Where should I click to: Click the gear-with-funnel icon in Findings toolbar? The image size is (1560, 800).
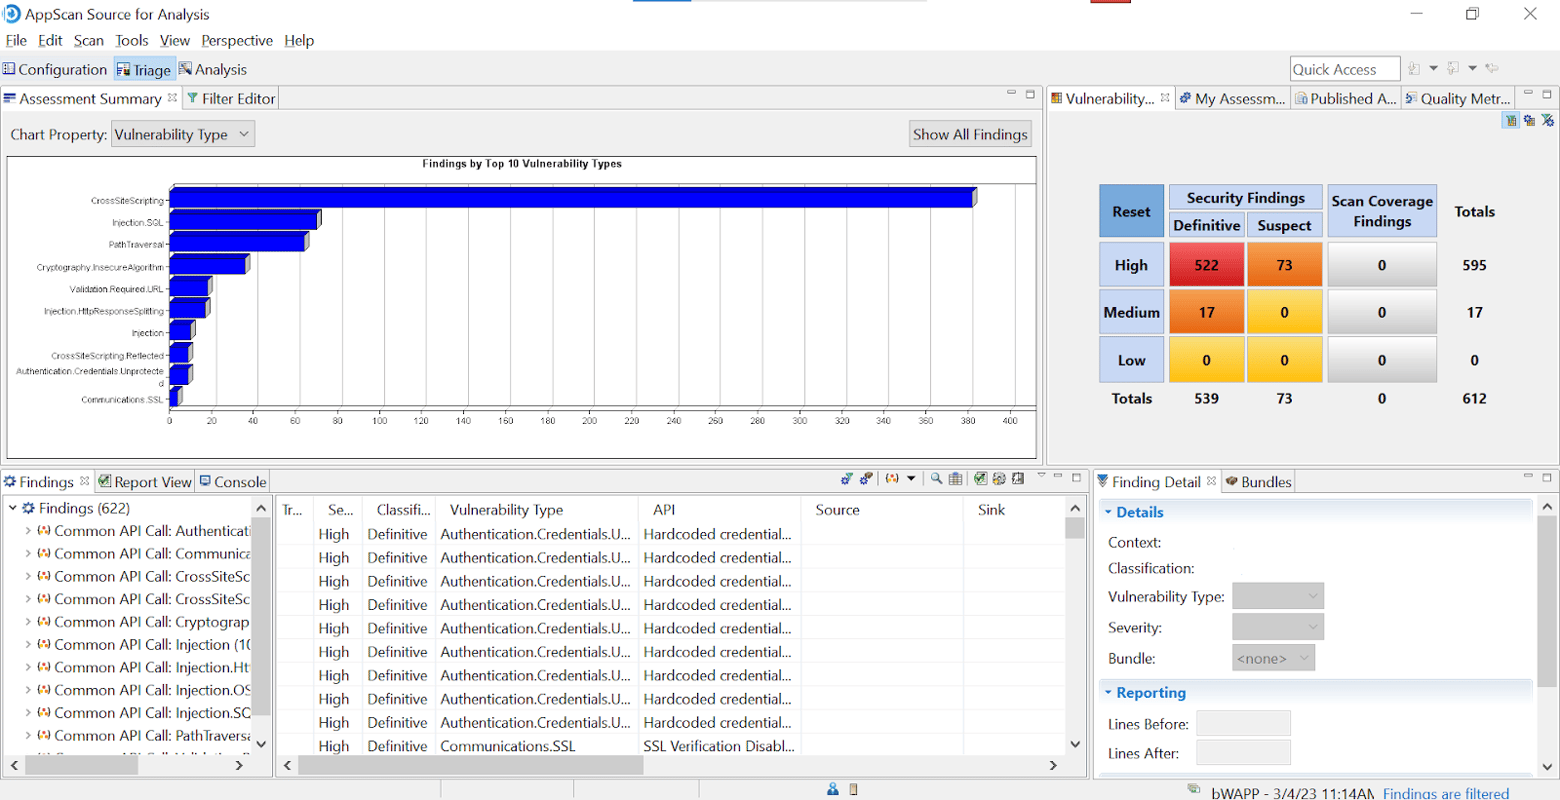coord(847,479)
